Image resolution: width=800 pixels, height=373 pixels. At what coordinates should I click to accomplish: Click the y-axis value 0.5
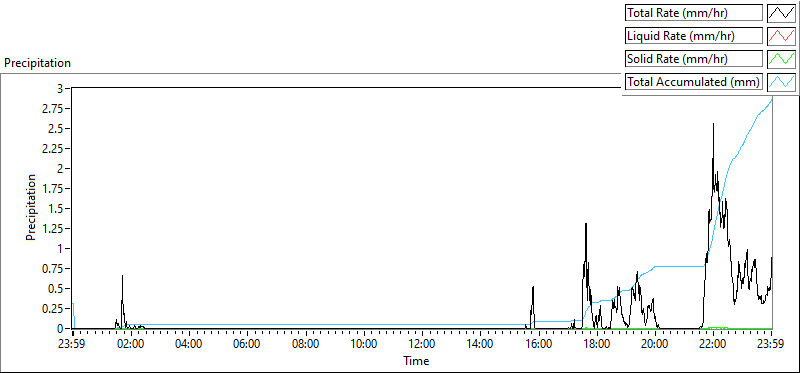55,288
